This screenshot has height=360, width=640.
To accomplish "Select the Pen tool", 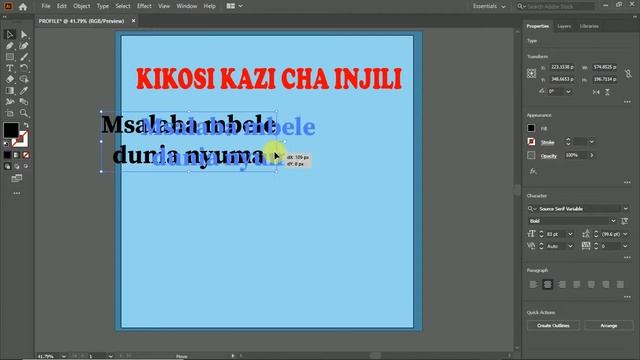I will [10, 46].
